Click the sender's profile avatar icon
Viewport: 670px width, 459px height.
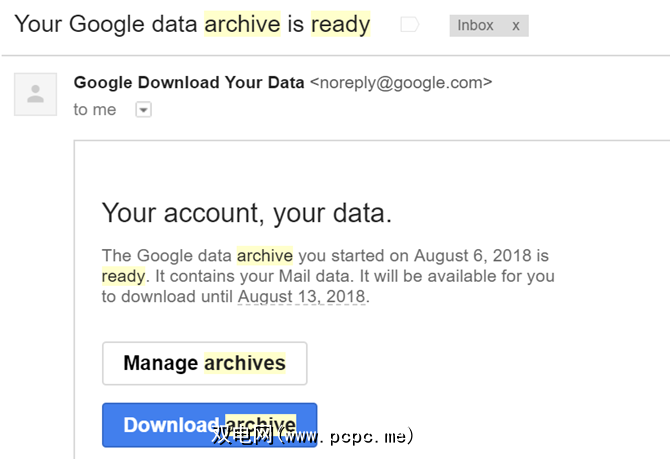click(x=35, y=94)
